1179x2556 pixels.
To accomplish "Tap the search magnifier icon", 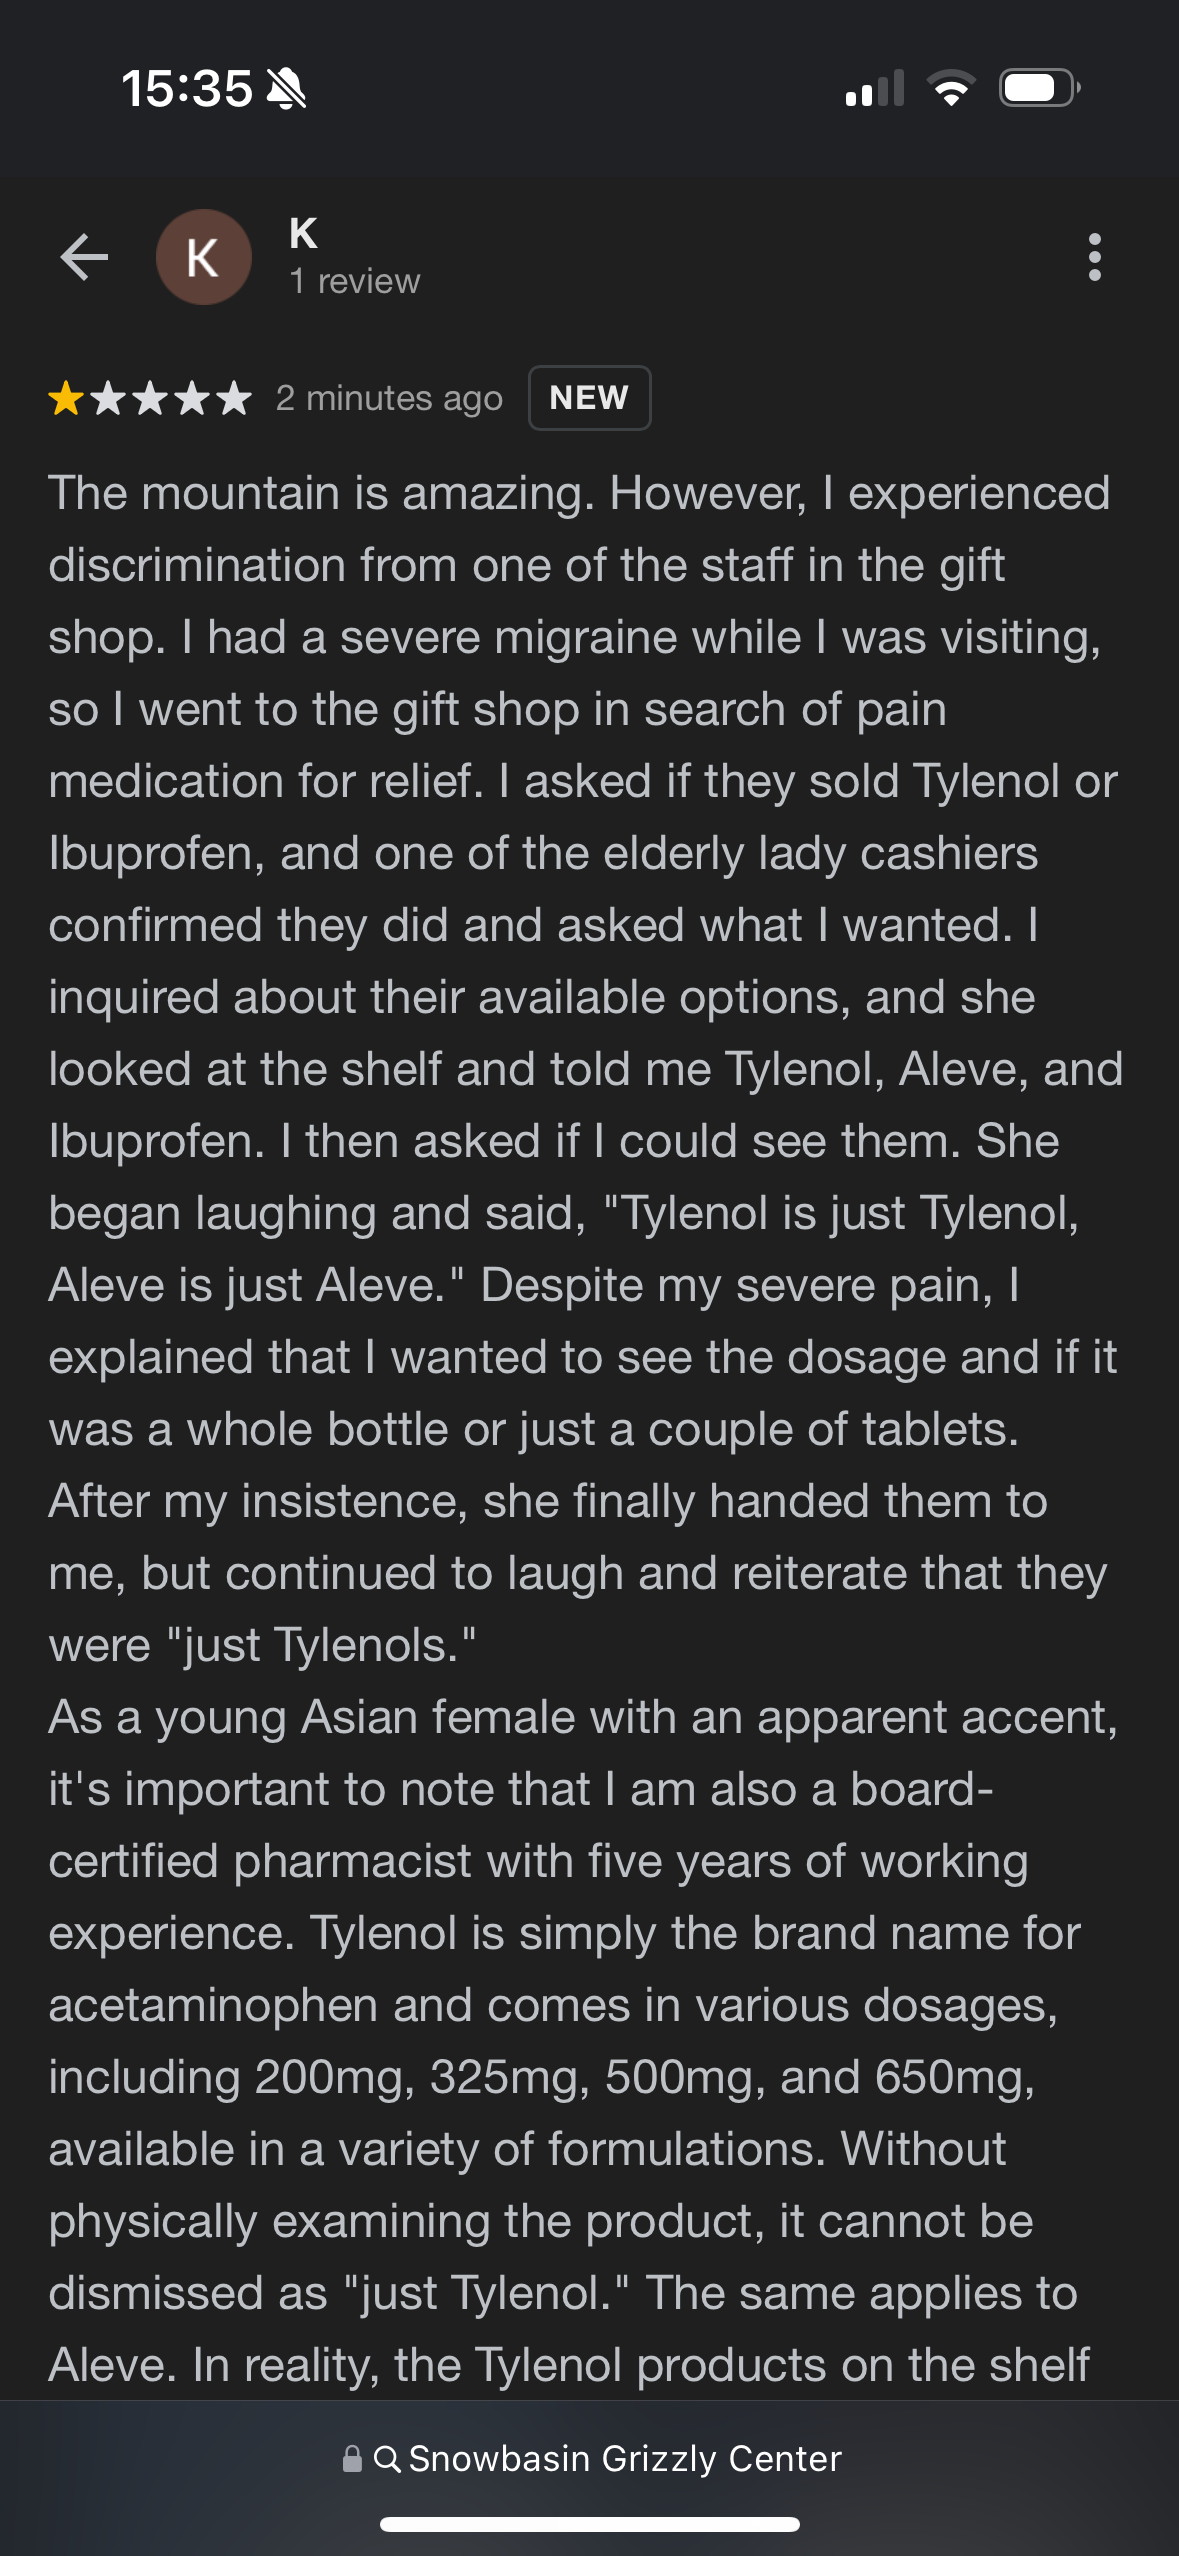I will coord(387,2458).
